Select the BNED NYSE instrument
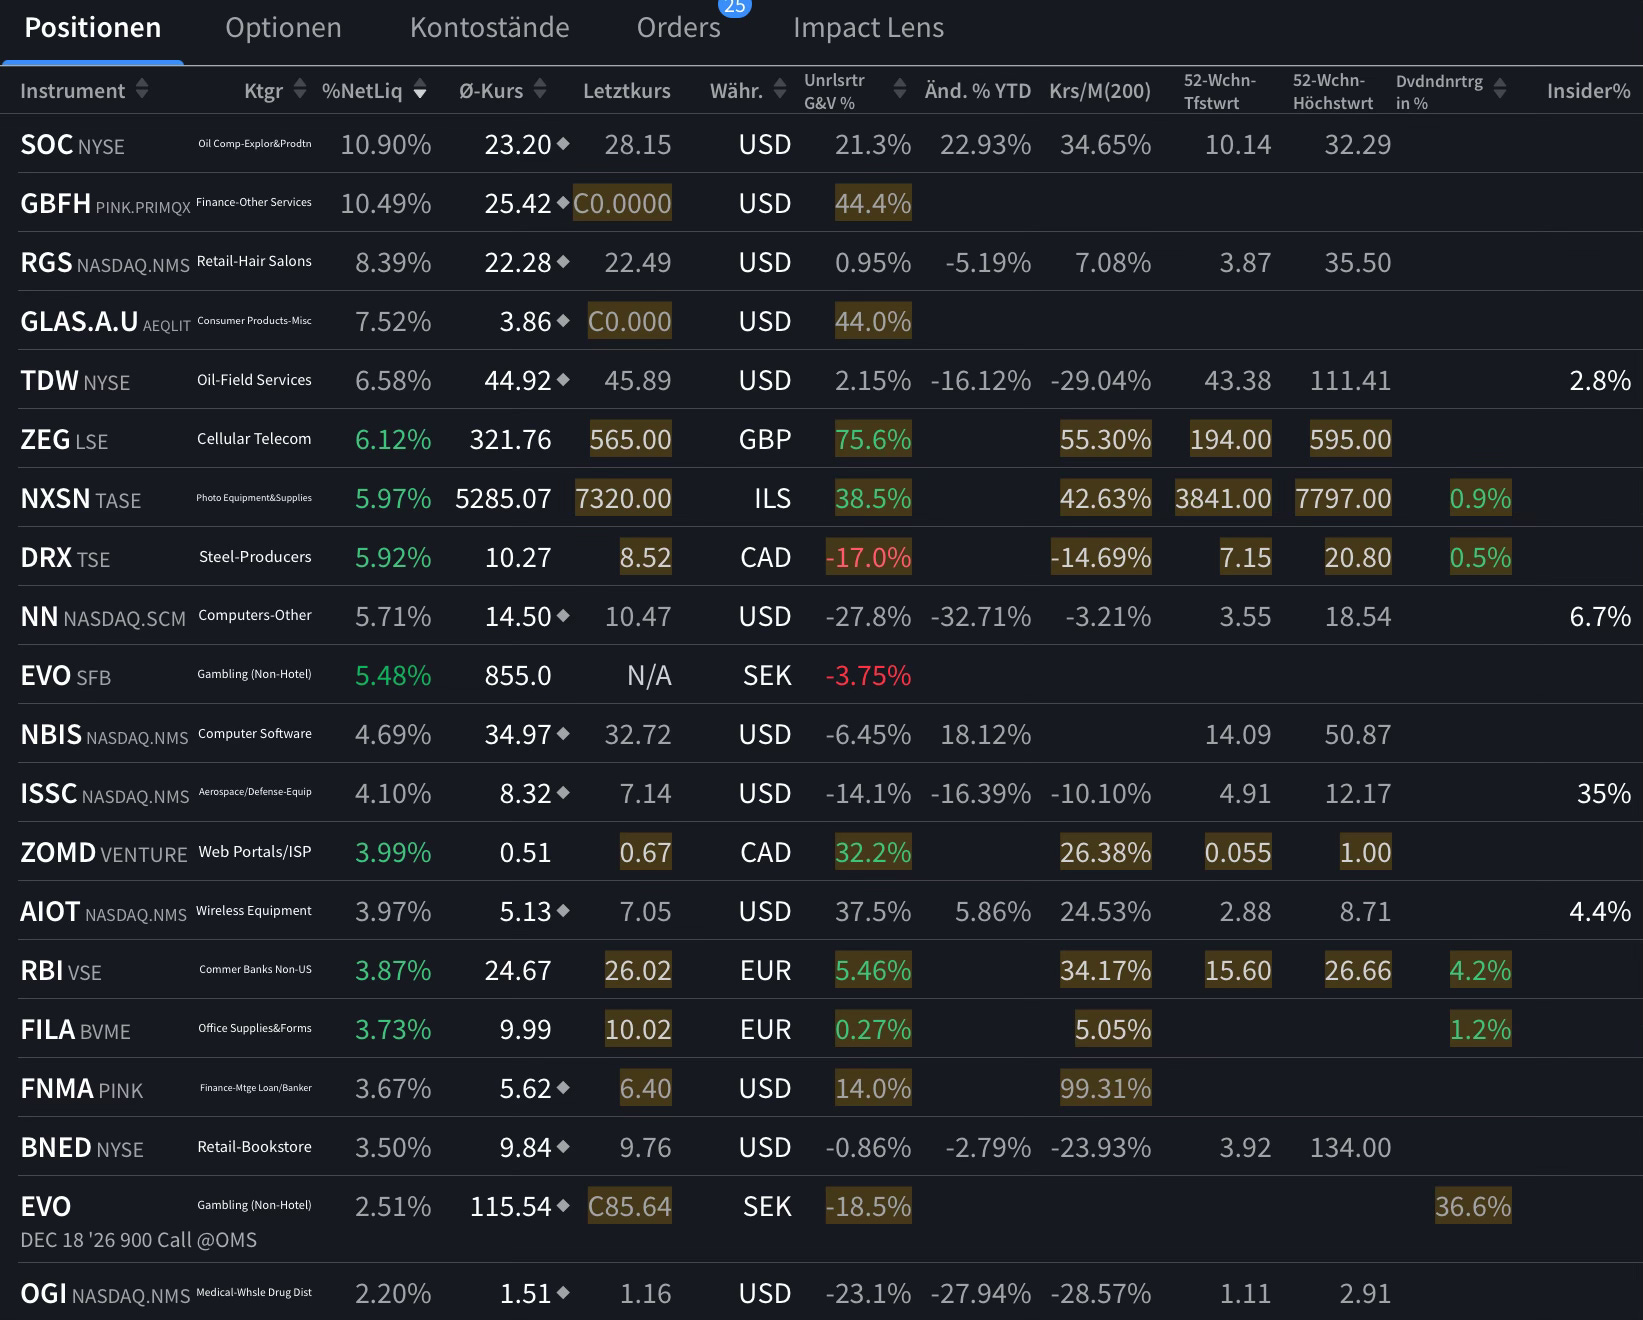 click(82, 1148)
